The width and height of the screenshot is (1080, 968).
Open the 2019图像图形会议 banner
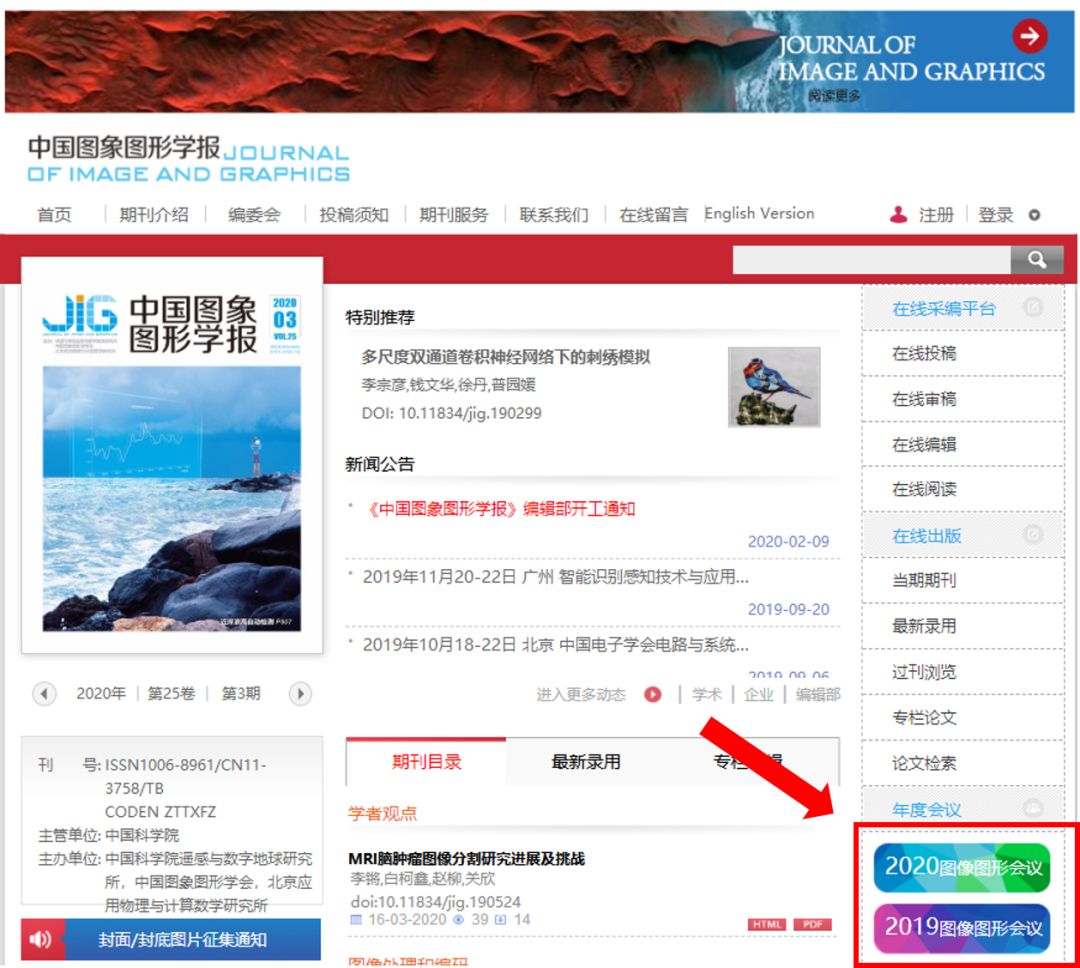click(962, 927)
